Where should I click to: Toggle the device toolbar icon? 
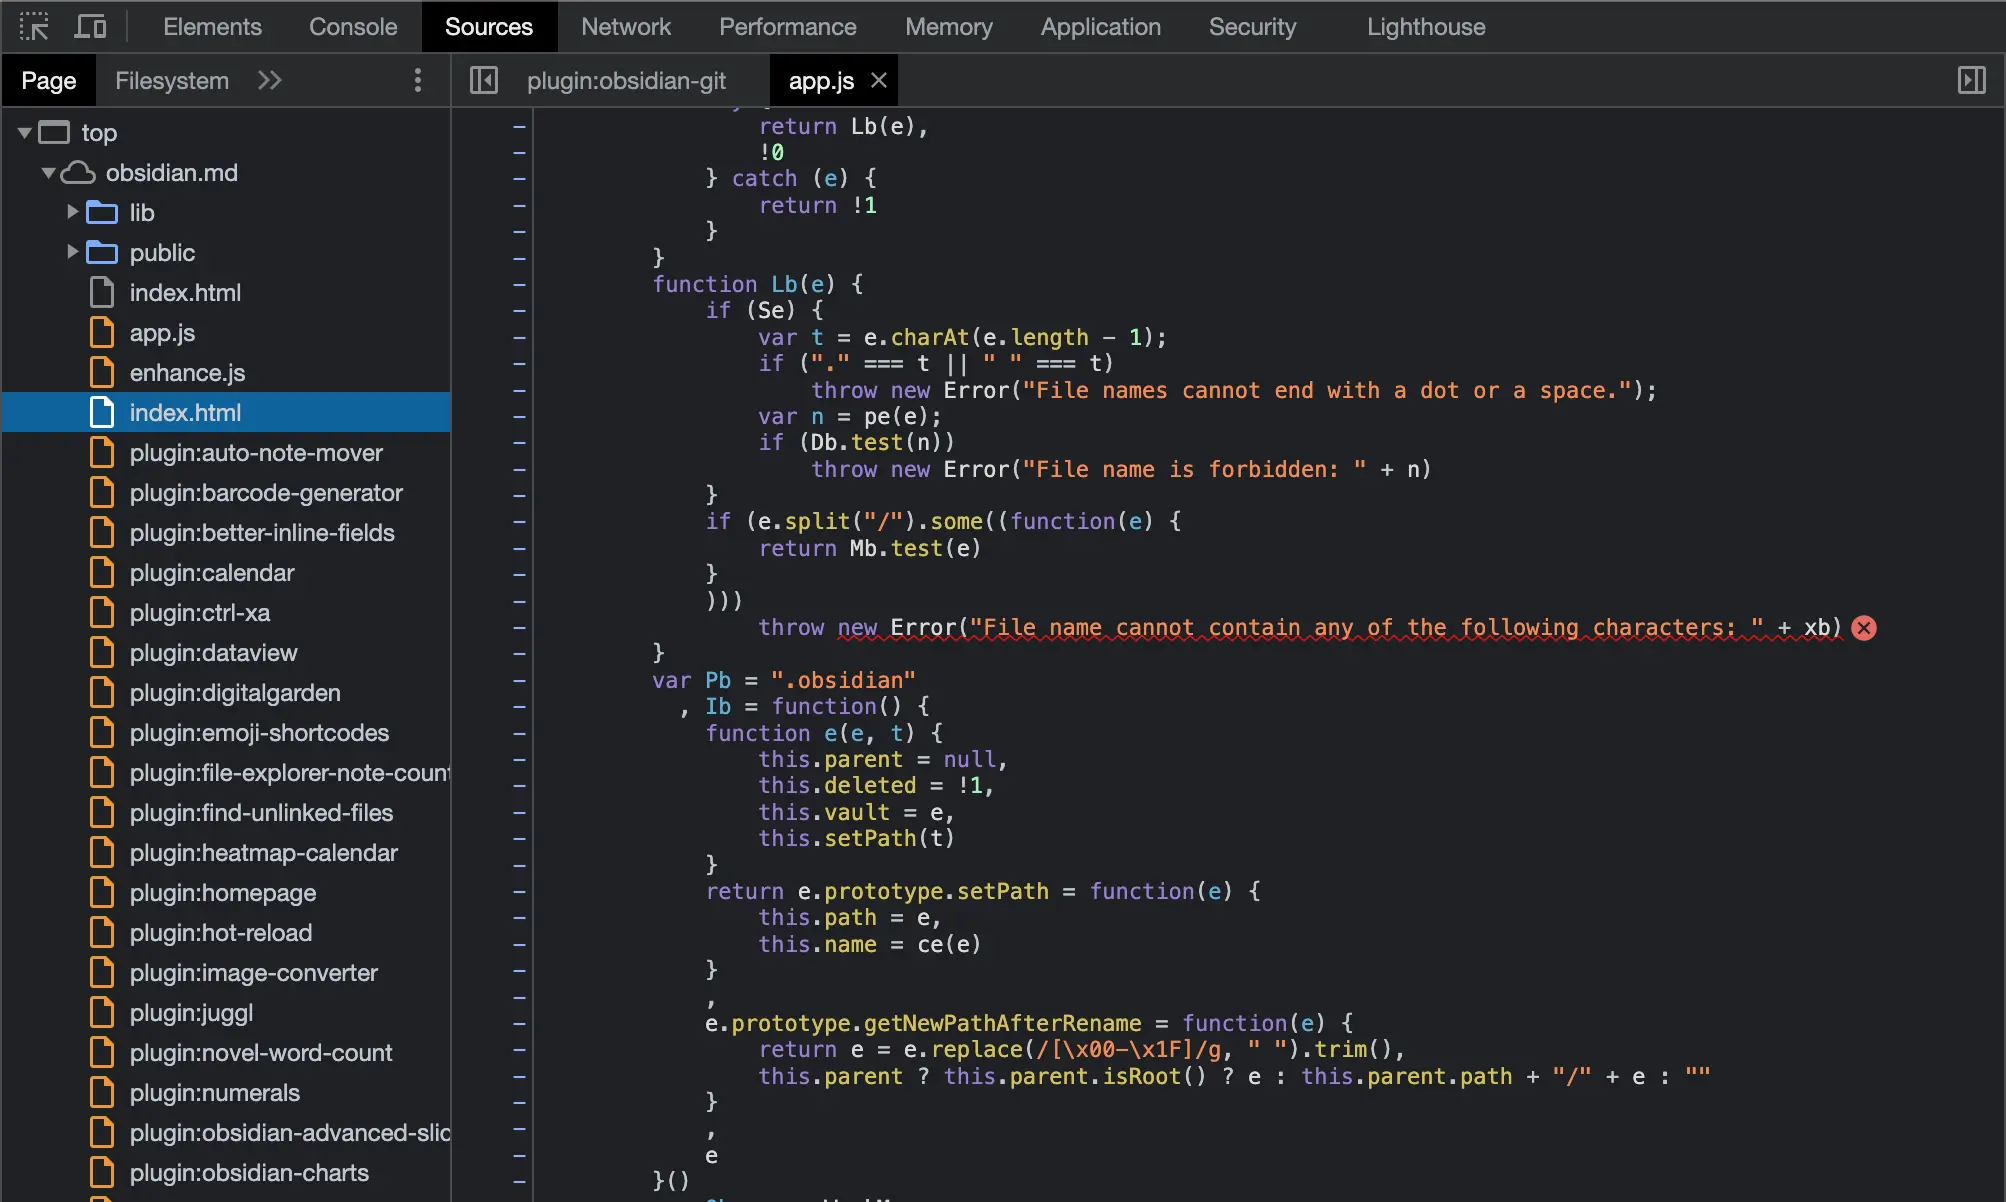[x=90, y=26]
